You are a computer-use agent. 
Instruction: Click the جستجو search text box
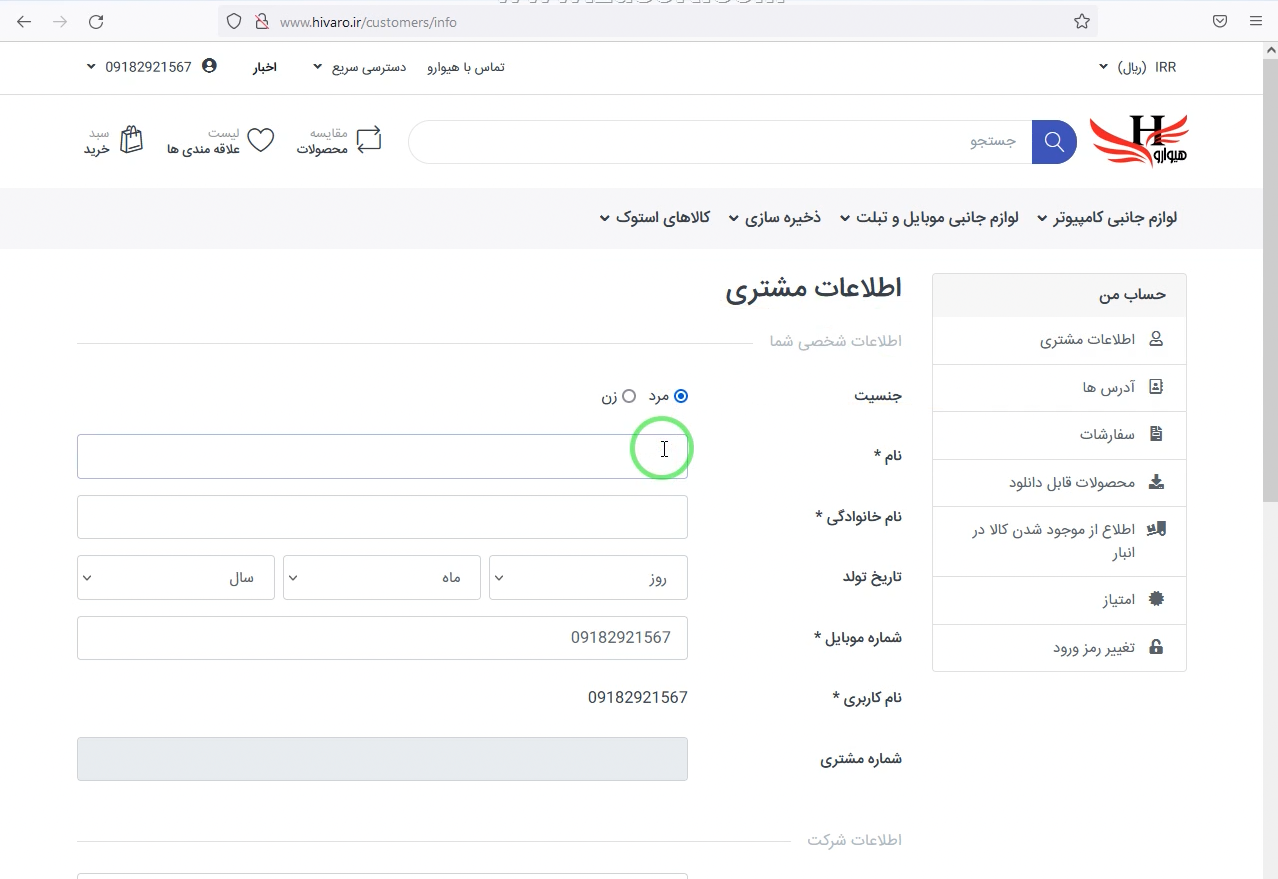(720, 142)
